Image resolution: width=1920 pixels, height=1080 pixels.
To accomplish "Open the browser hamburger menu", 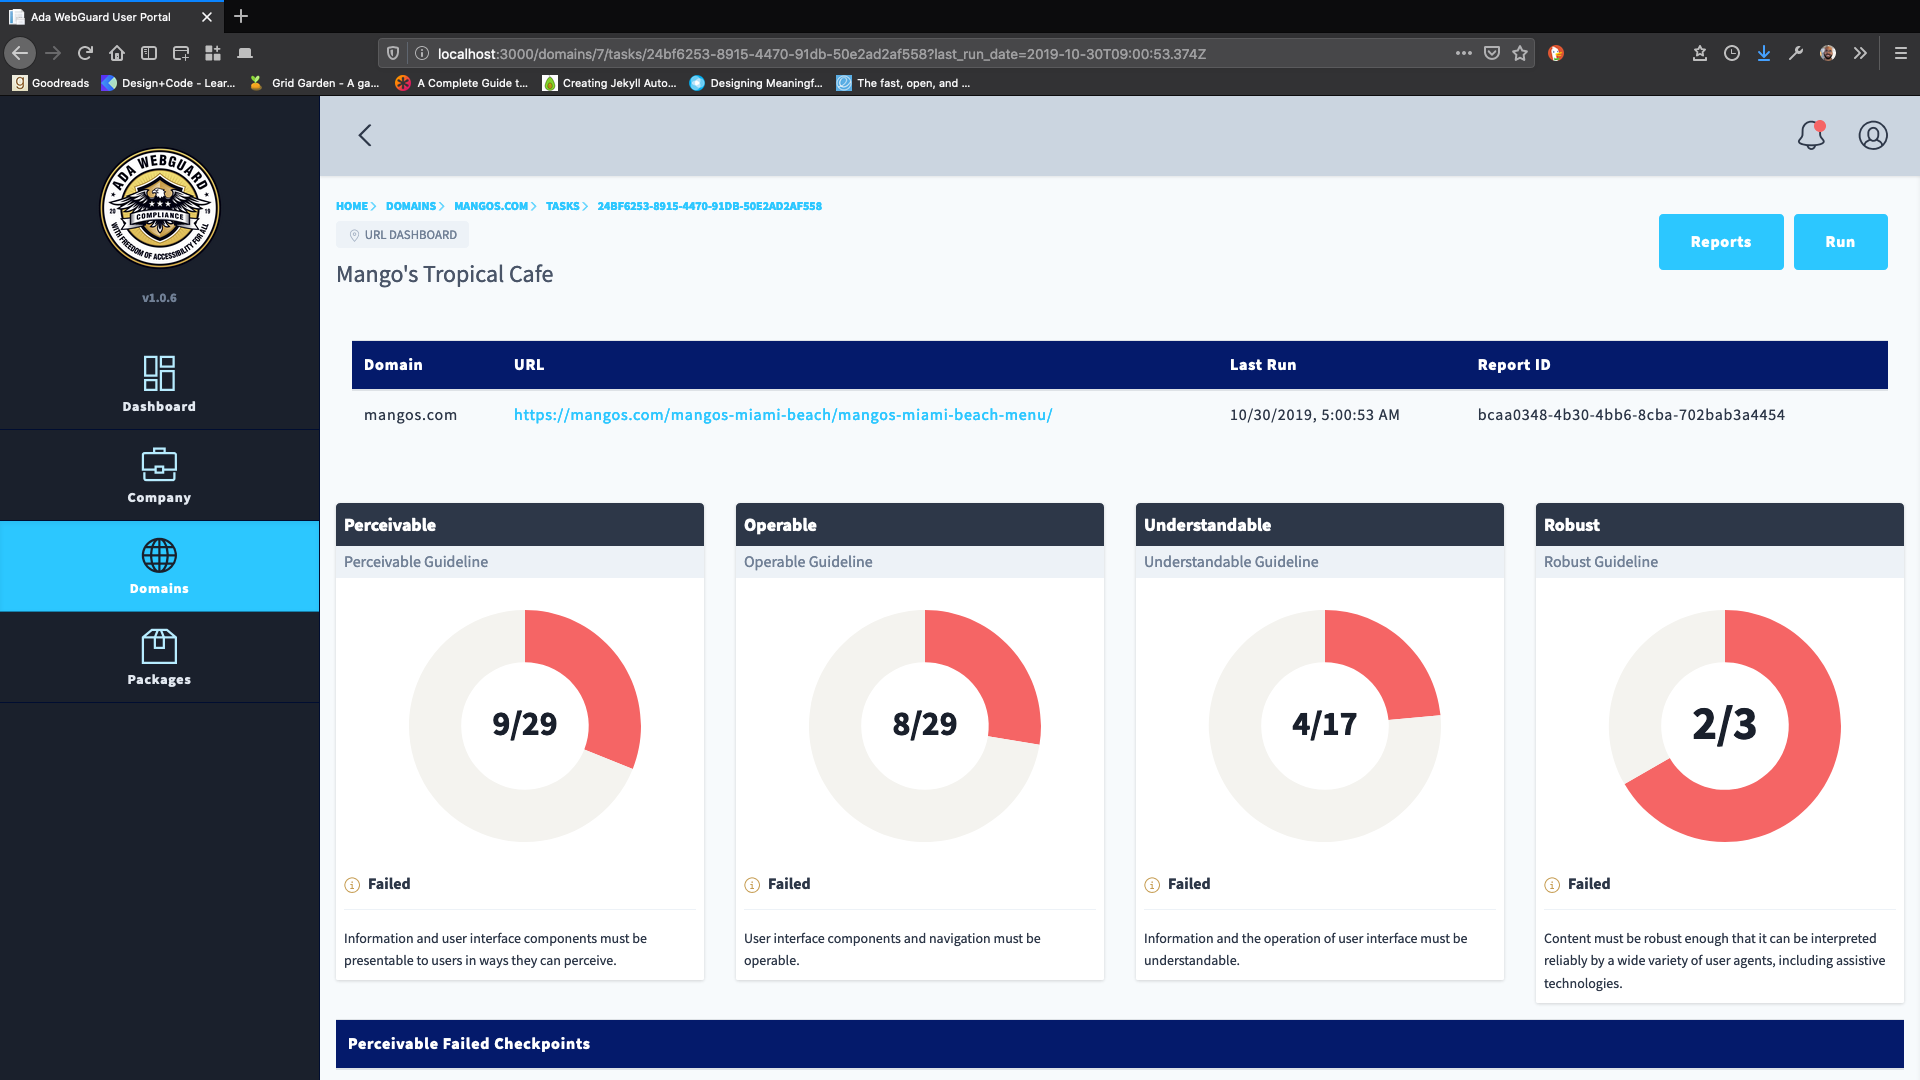I will pos(1901,53).
